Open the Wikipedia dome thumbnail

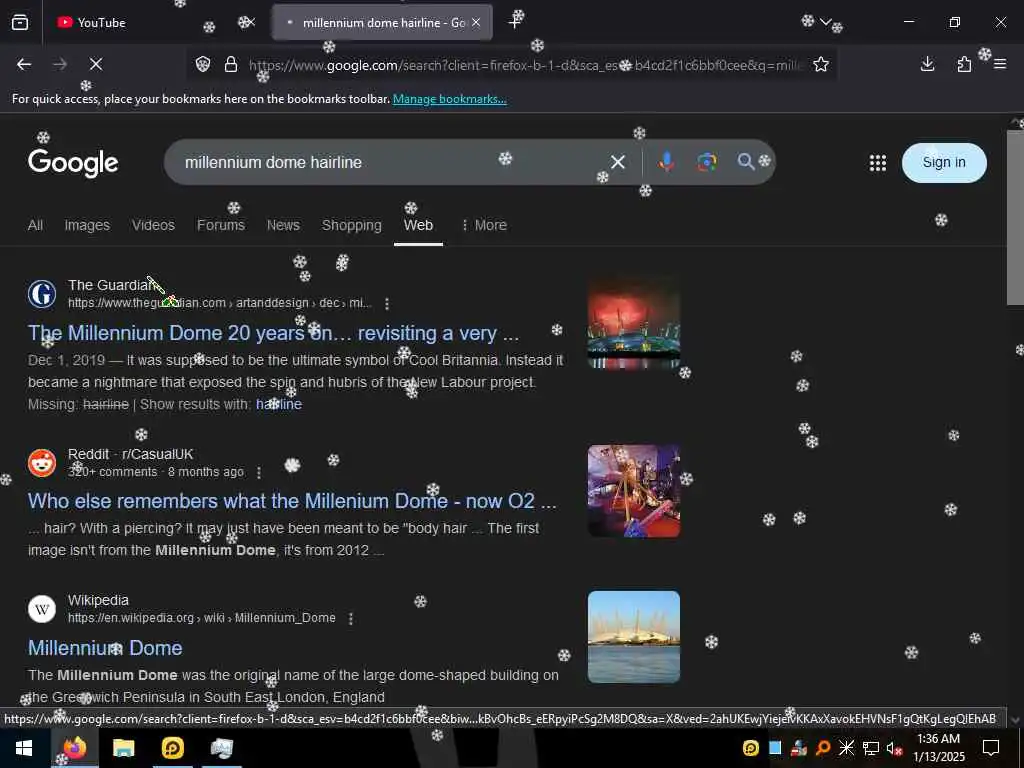click(x=633, y=637)
